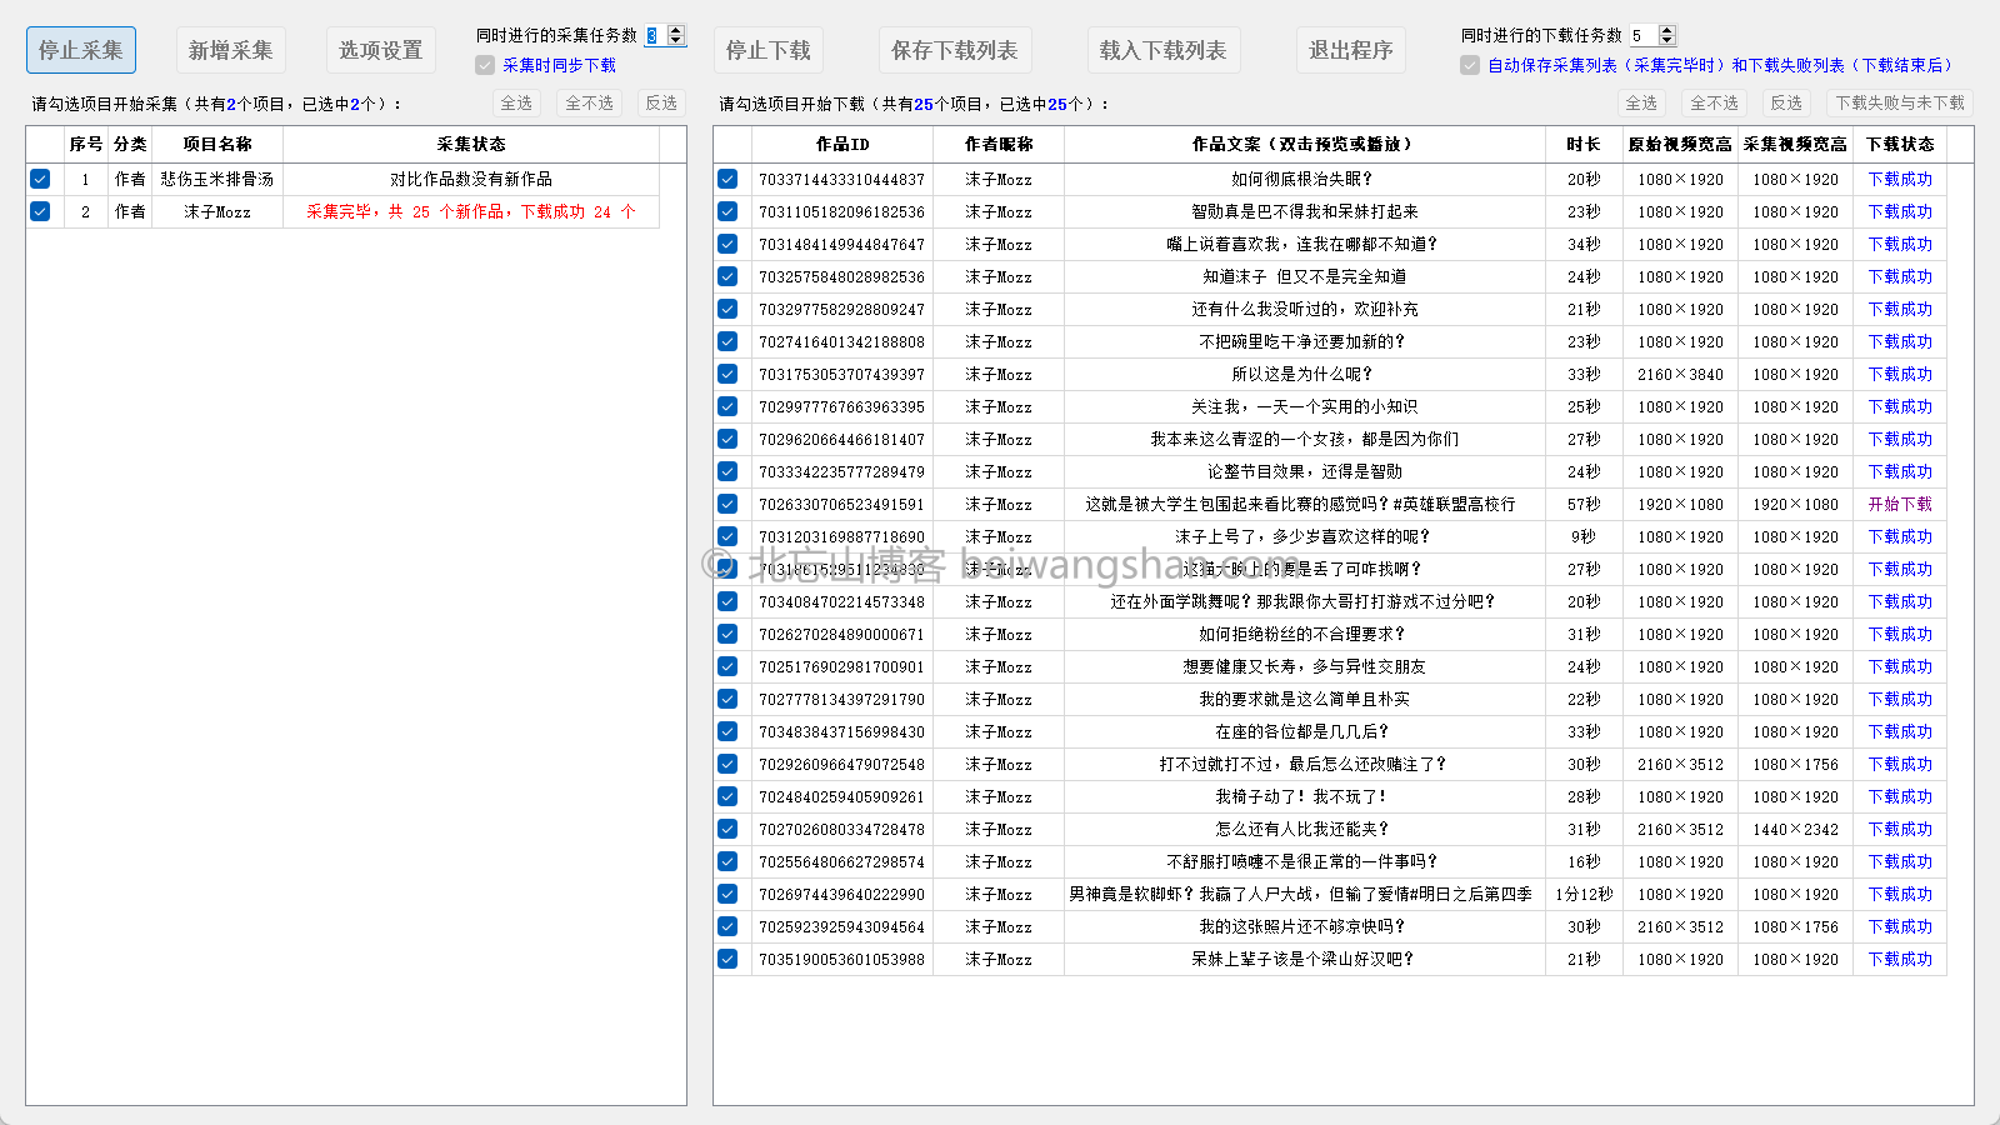
Task: Click 载入下载列表 to load download list
Action: [x=1163, y=48]
